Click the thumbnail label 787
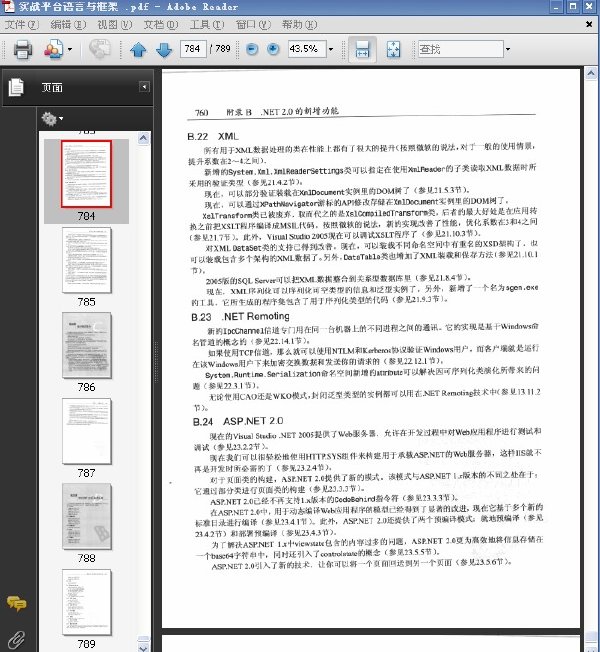 [x=86, y=473]
